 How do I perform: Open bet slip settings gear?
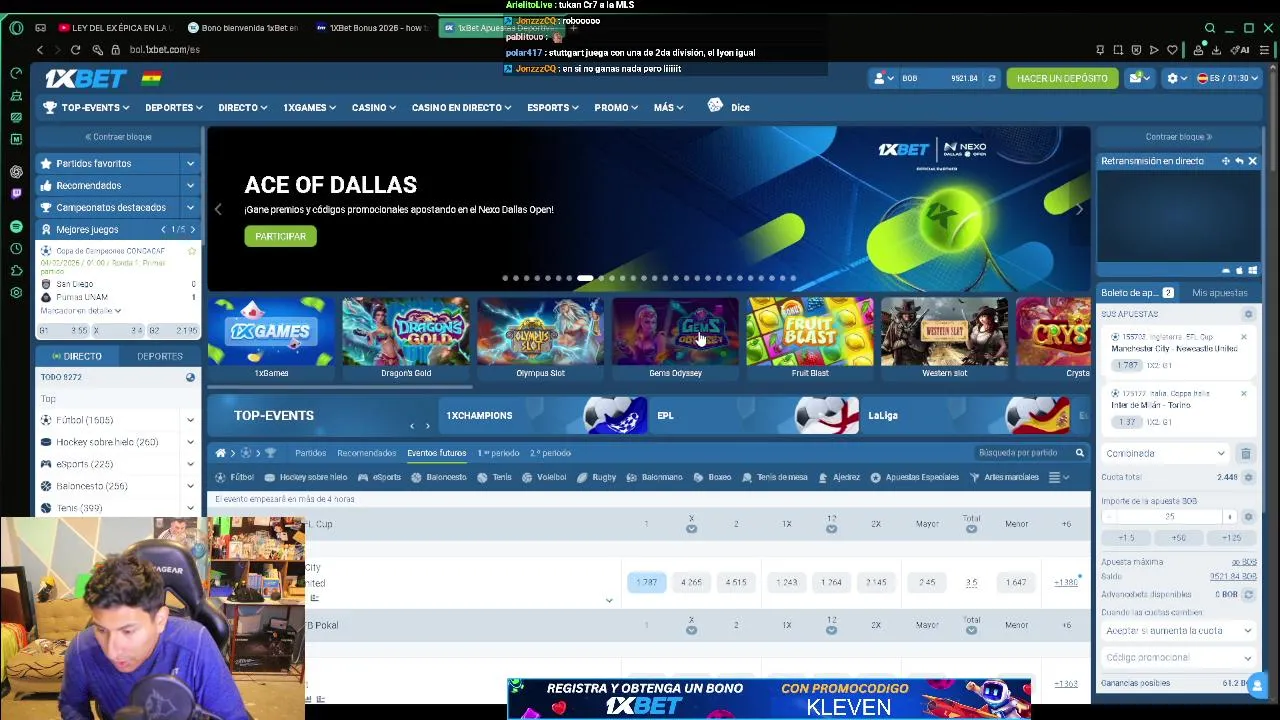1248,314
